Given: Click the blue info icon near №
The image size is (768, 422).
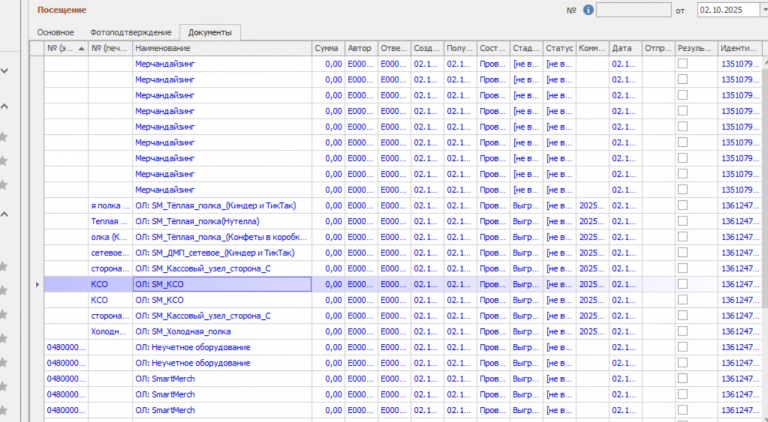Looking at the screenshot, I should 588,10.
